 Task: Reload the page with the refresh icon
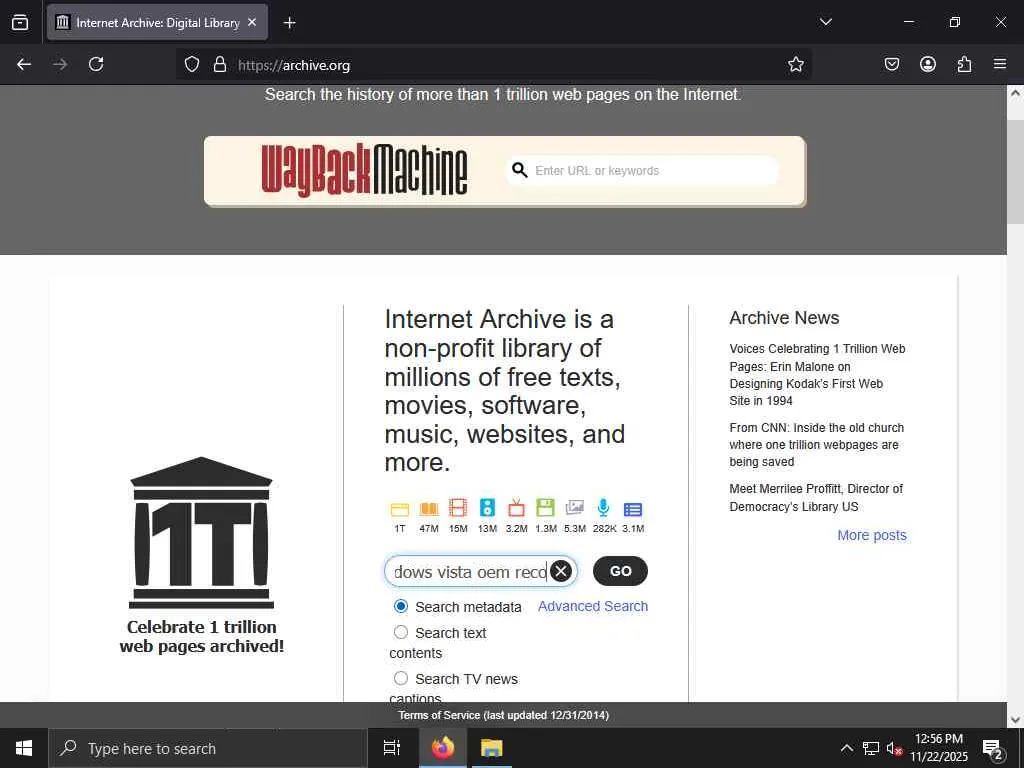(x=96, y=64)
